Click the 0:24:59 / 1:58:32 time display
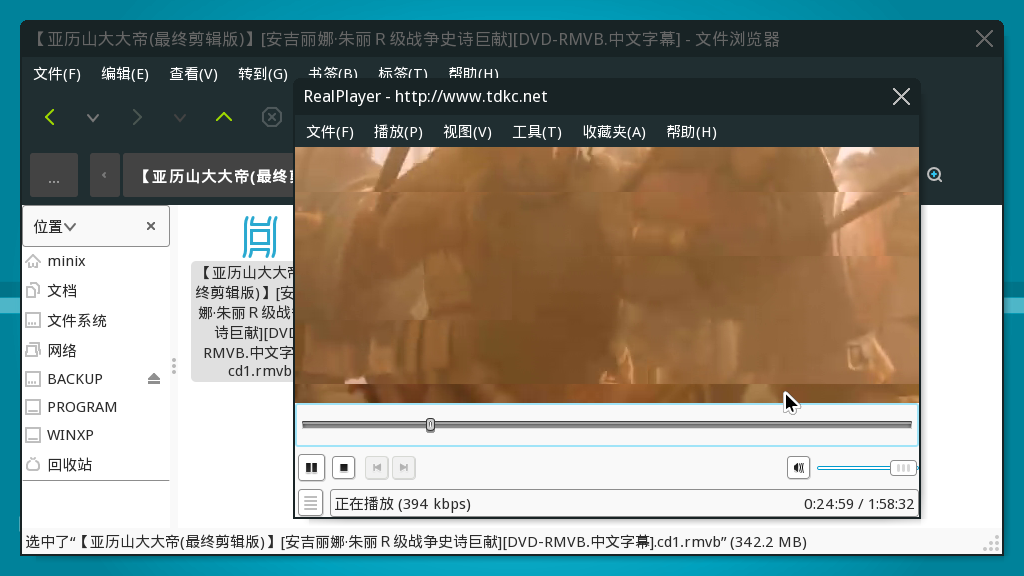The height and width of the screenshot is (576, 1024). click(859, 504)
